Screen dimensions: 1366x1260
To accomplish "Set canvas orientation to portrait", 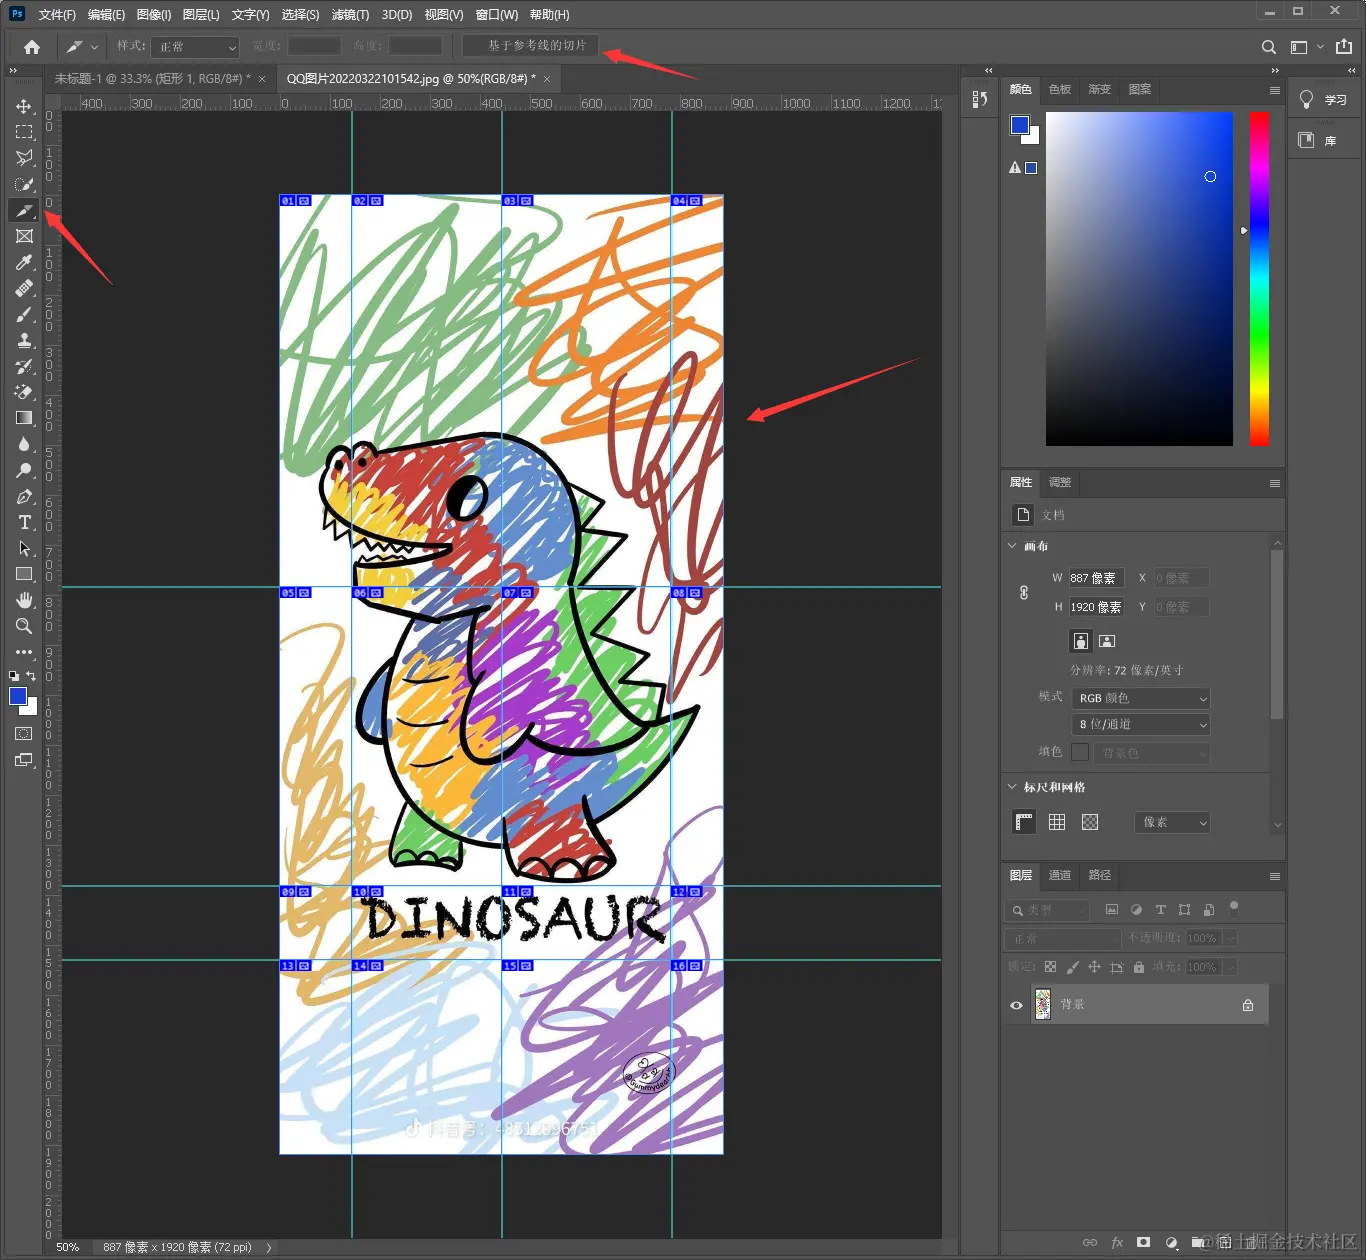I will click(x=1081, y=641).
